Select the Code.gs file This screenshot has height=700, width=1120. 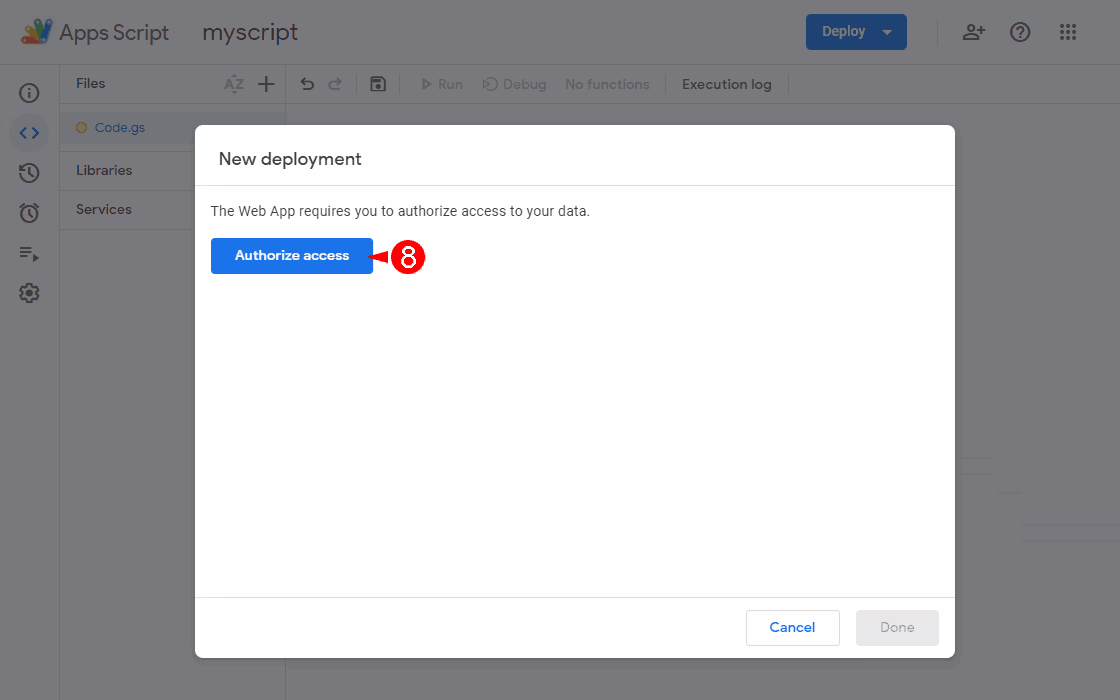(120, 128)
